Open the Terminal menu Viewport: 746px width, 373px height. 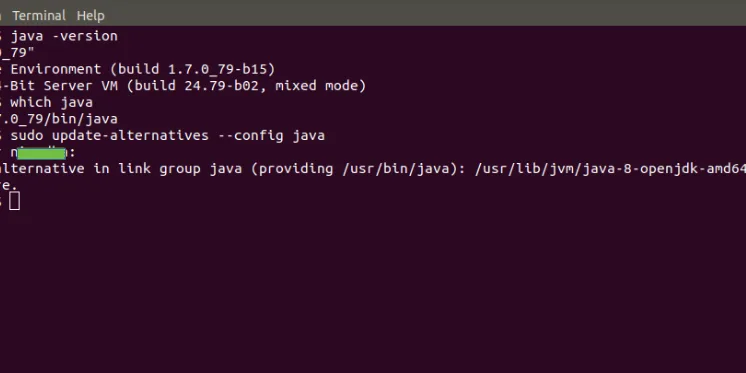coord(39,16)
